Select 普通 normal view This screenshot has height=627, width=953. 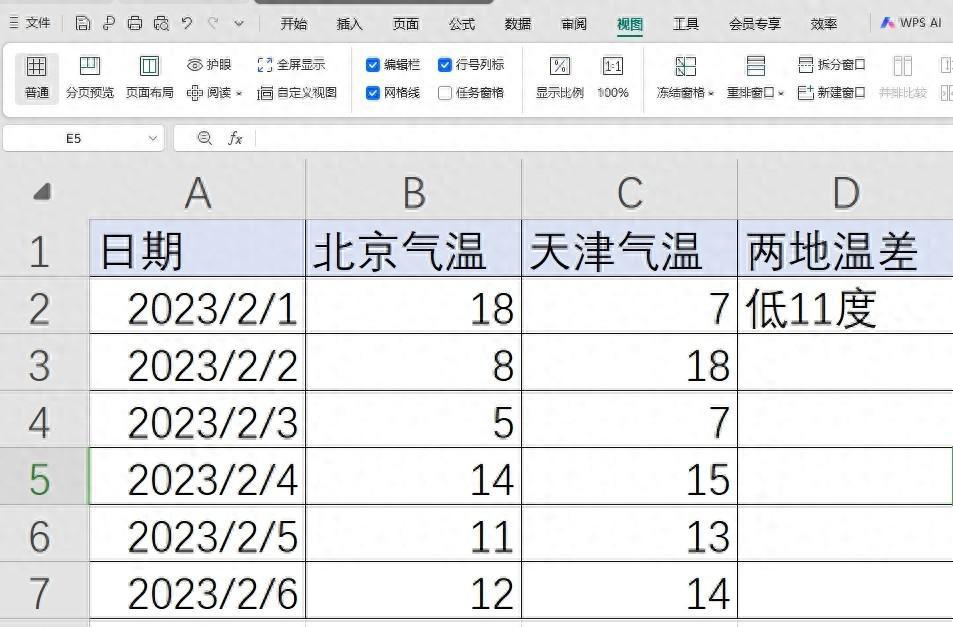(36, 78)
